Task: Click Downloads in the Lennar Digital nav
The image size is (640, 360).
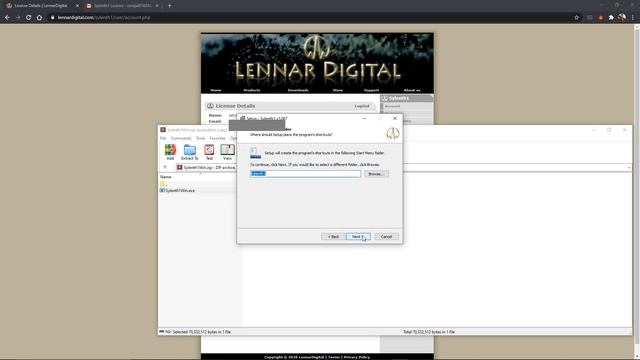Action: click(x=298, y=90)
